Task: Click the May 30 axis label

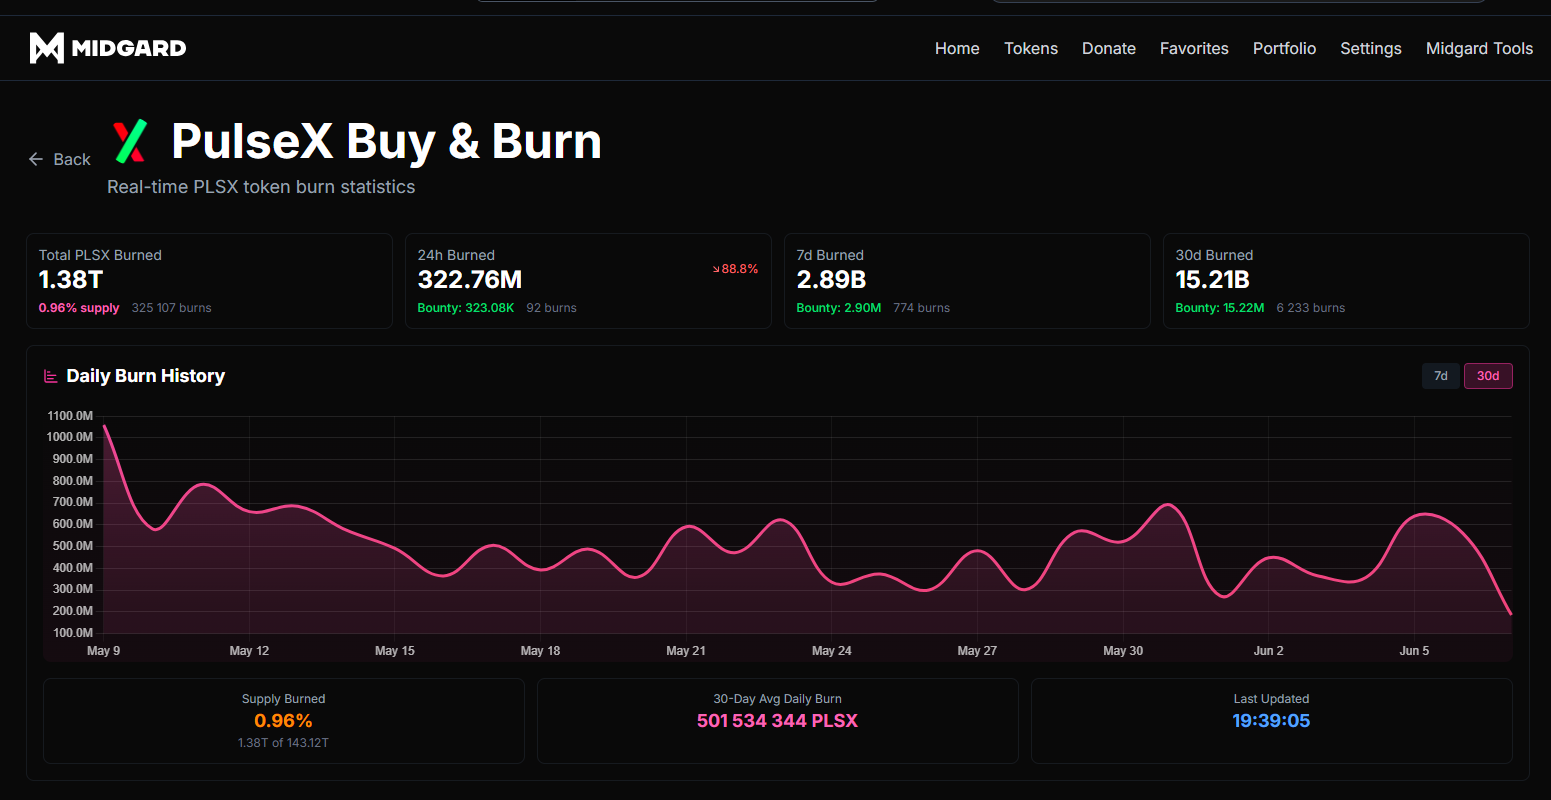Action: (x=1123, y=651)
